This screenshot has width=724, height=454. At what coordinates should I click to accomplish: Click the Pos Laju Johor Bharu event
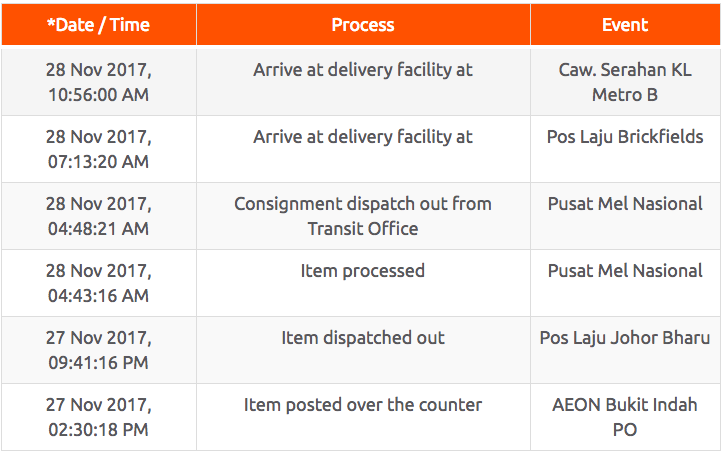point(625,338)
